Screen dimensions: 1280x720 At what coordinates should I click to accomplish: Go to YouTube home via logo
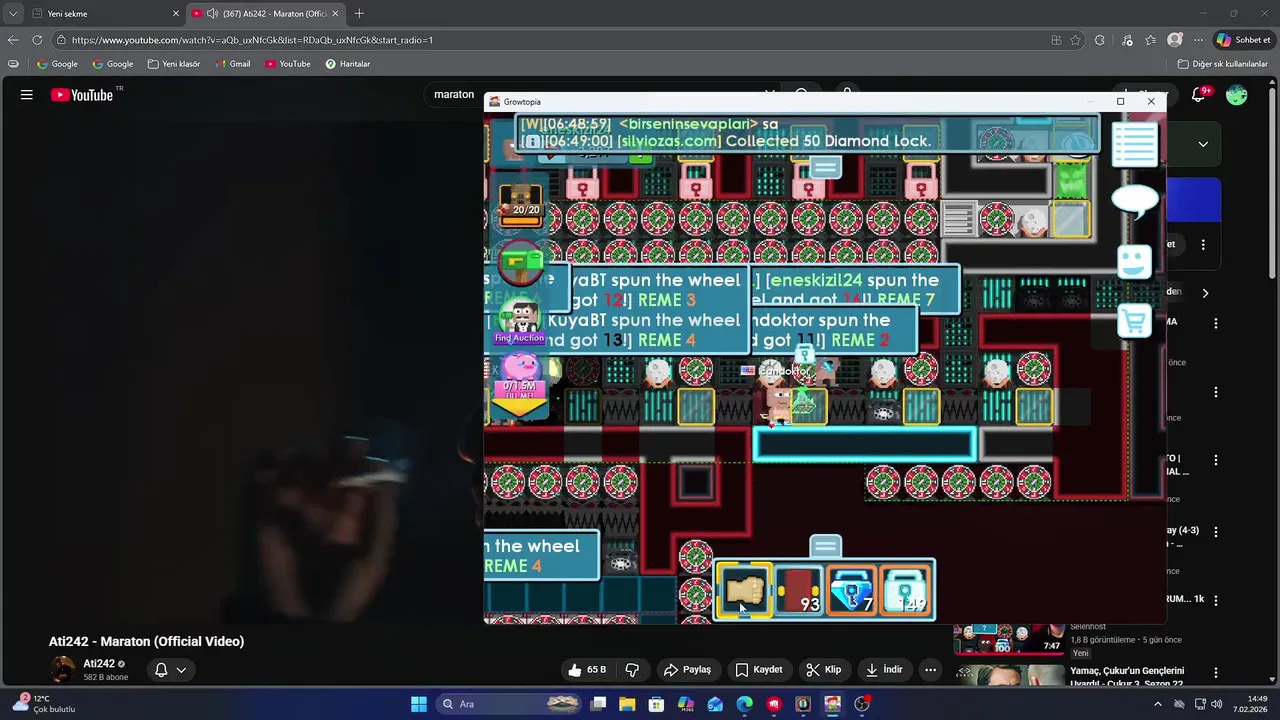[84, 95]
